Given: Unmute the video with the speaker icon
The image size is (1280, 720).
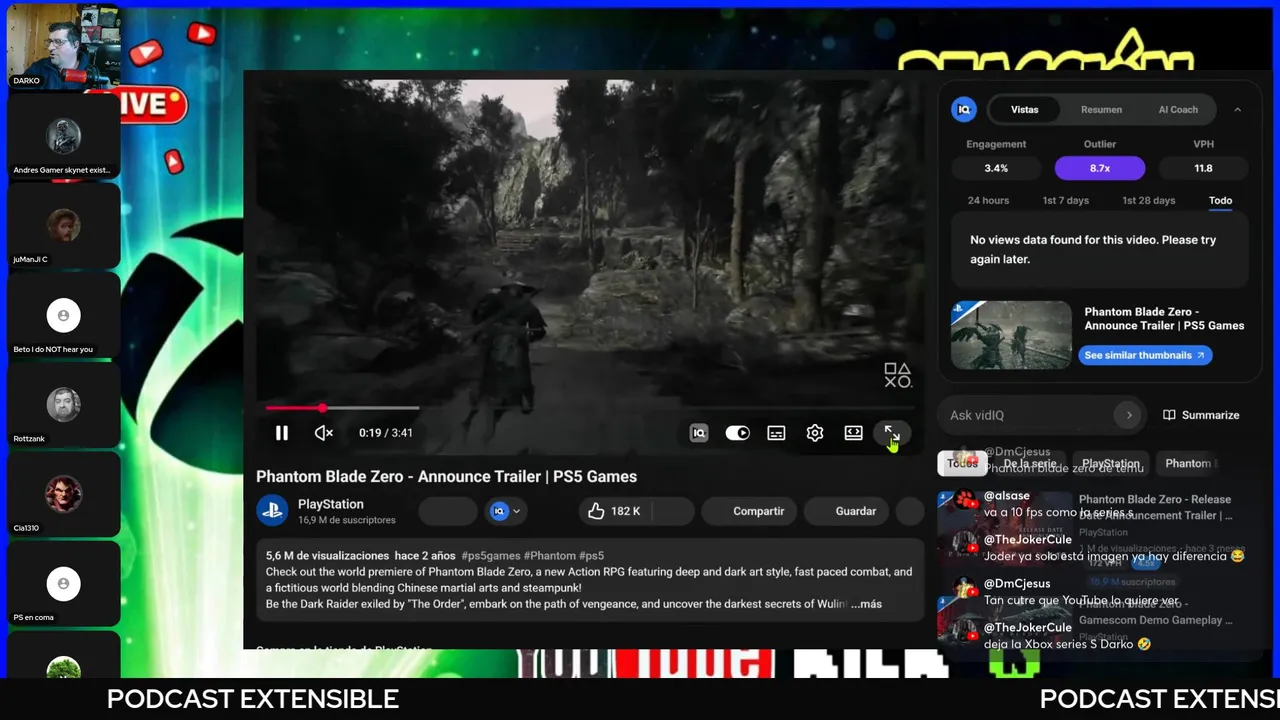Looking at the screenshot, I should click(x=323, y=433).
